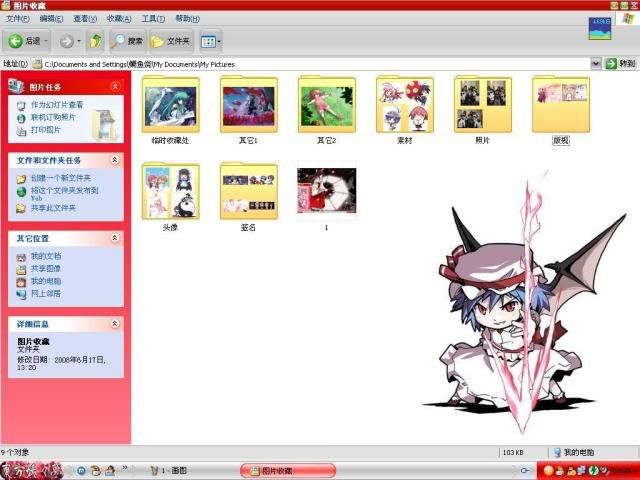Image resolution: width=640 pixels, height=480 pixels.
Task: Click the new folder icon beside 创建一个新文件夹
Action: (x=21, y=179)
